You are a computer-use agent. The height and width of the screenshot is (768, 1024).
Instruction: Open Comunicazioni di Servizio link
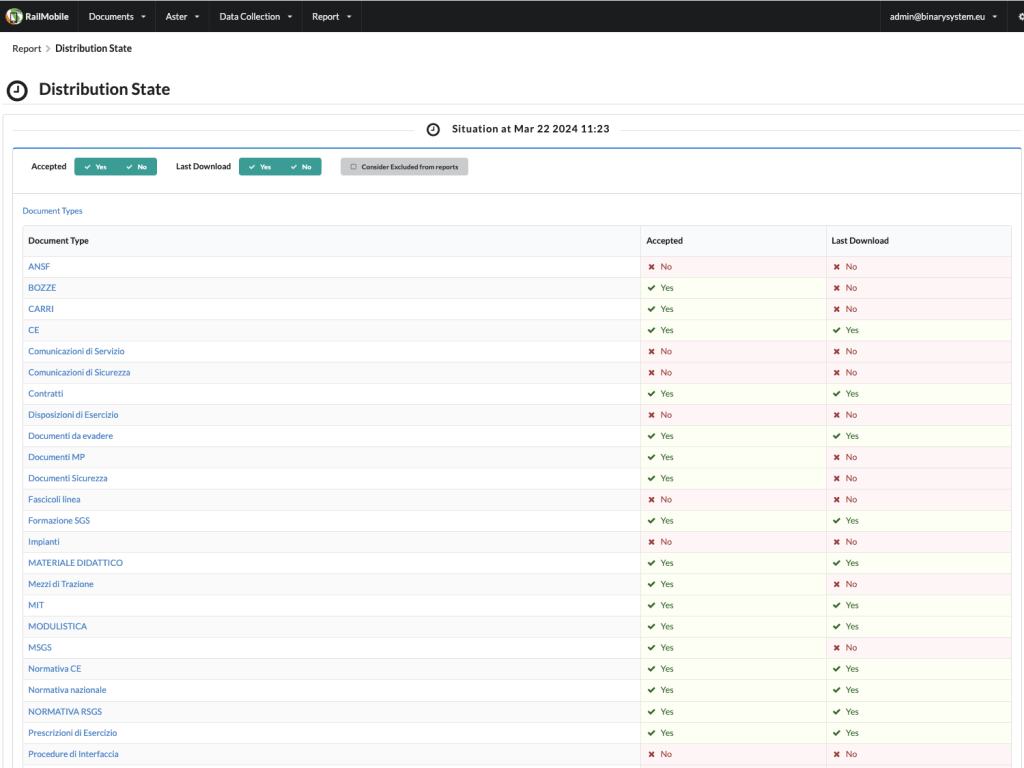[76, 351]
